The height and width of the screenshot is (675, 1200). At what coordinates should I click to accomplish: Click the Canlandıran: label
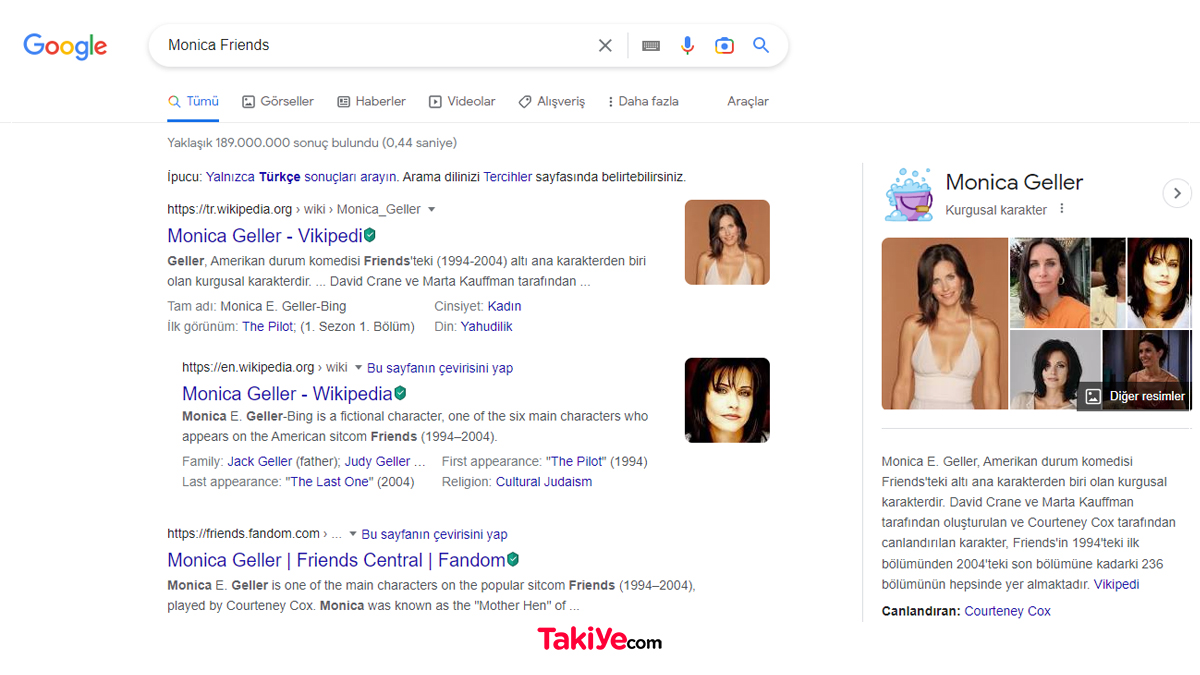921,611
